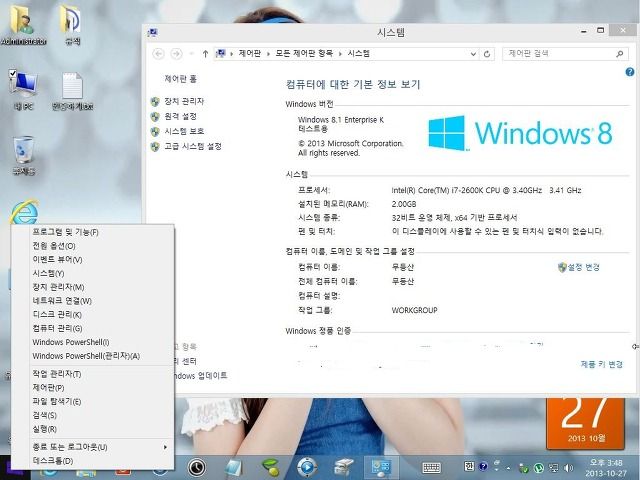The image size is (640, 480).
Task: Open the Recycle Bin desktop icon
Action: pyautogui.click(x=23, y=156)
